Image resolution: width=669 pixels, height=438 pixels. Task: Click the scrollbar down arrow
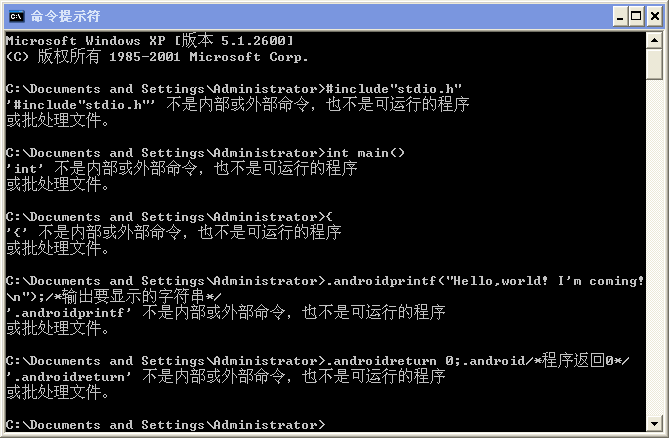tap(654, 423)
